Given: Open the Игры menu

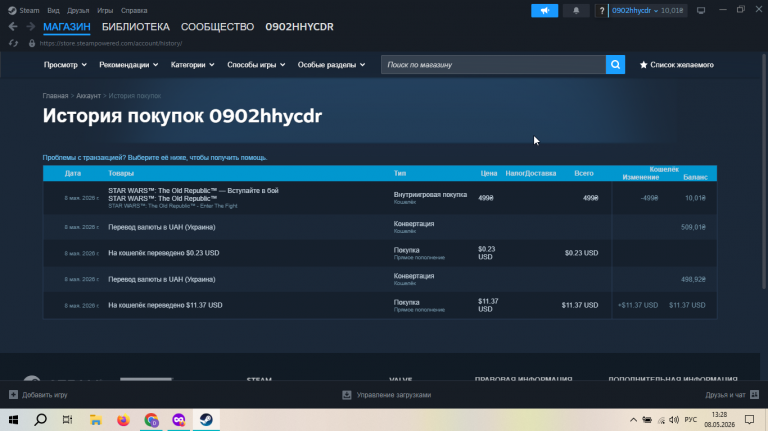Looking at the screenshot, I should [x=105, y=10].
